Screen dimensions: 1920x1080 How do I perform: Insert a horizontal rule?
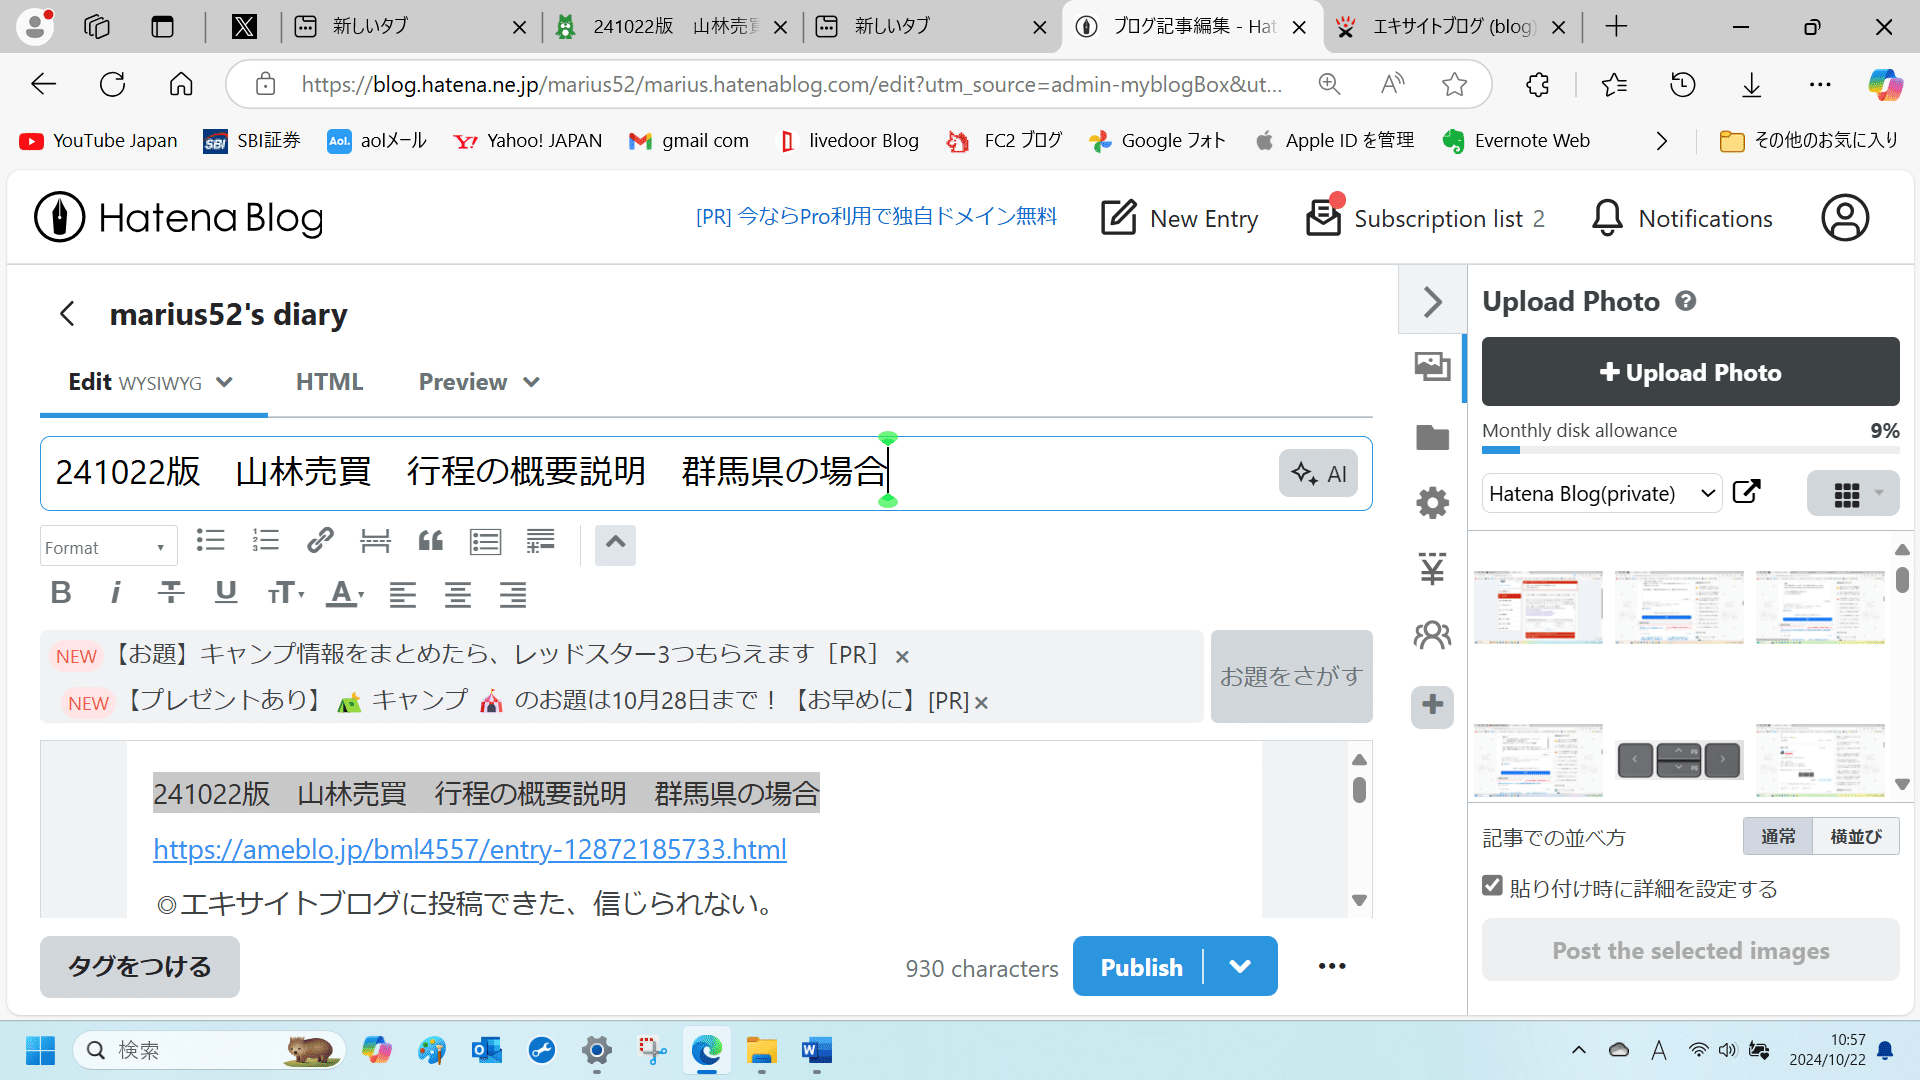[375, 541]
